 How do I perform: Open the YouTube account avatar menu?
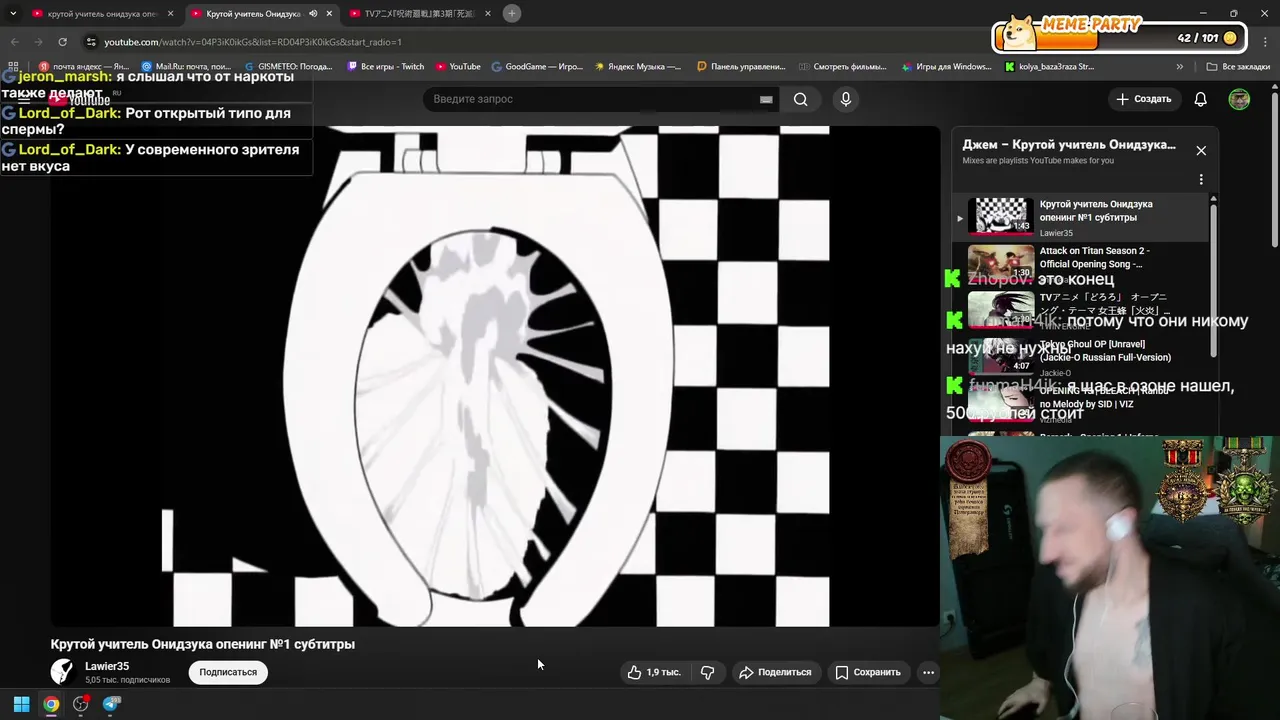pyautogui.click(x=1239, y=99)
